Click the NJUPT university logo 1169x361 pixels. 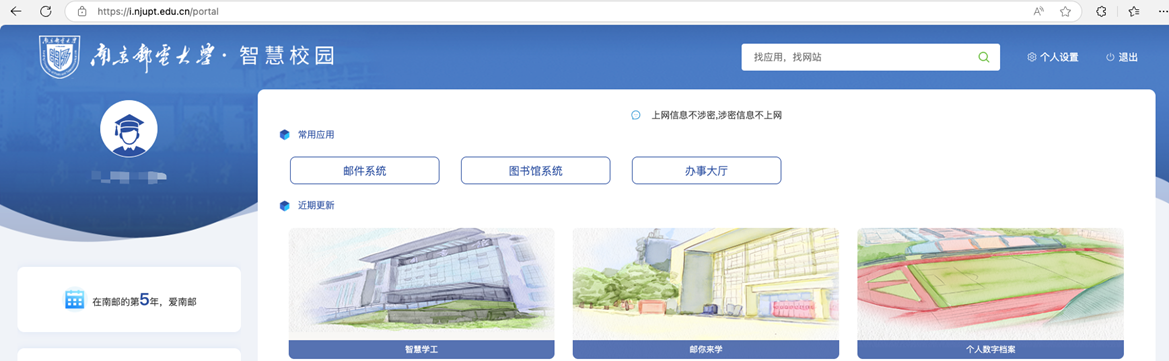point(59,56)
